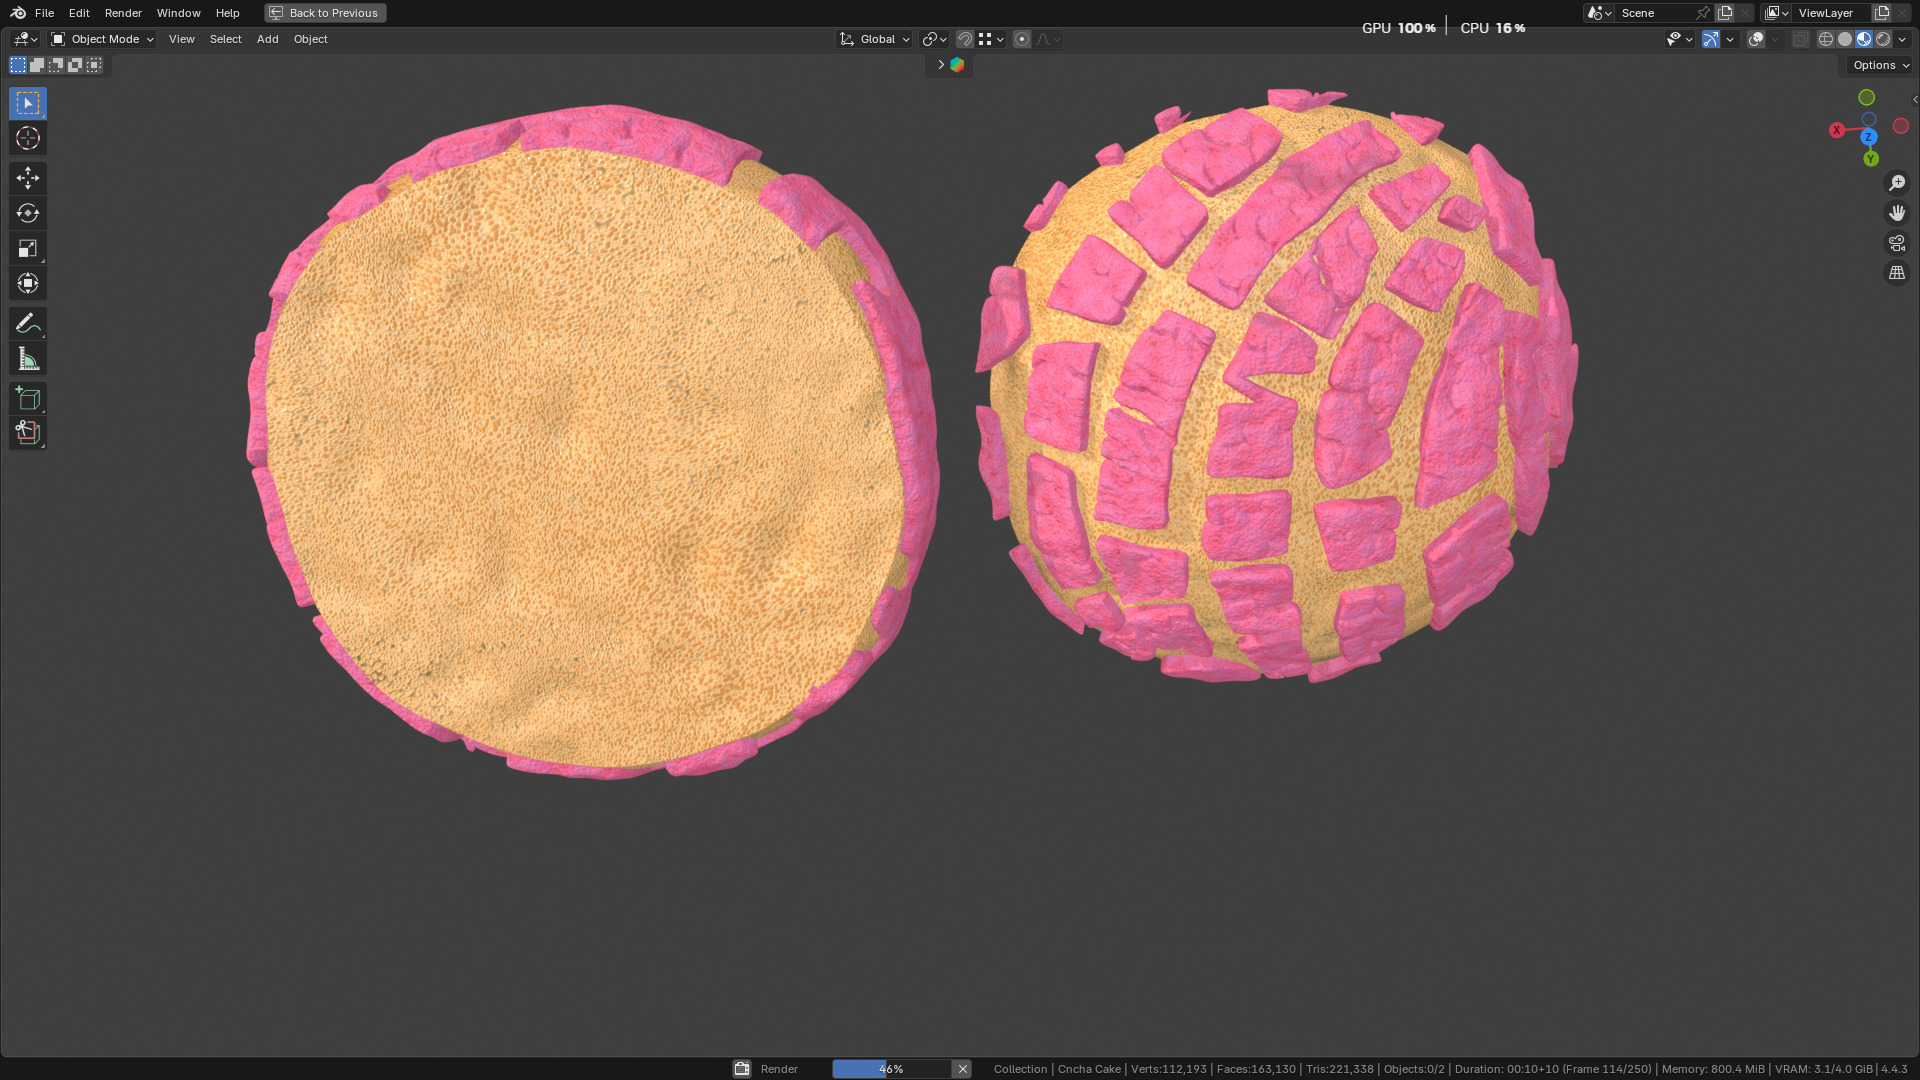Screen dimensions: 1920x1080
Task: Toggle X-ray mode
Action: click(1801, 39)
